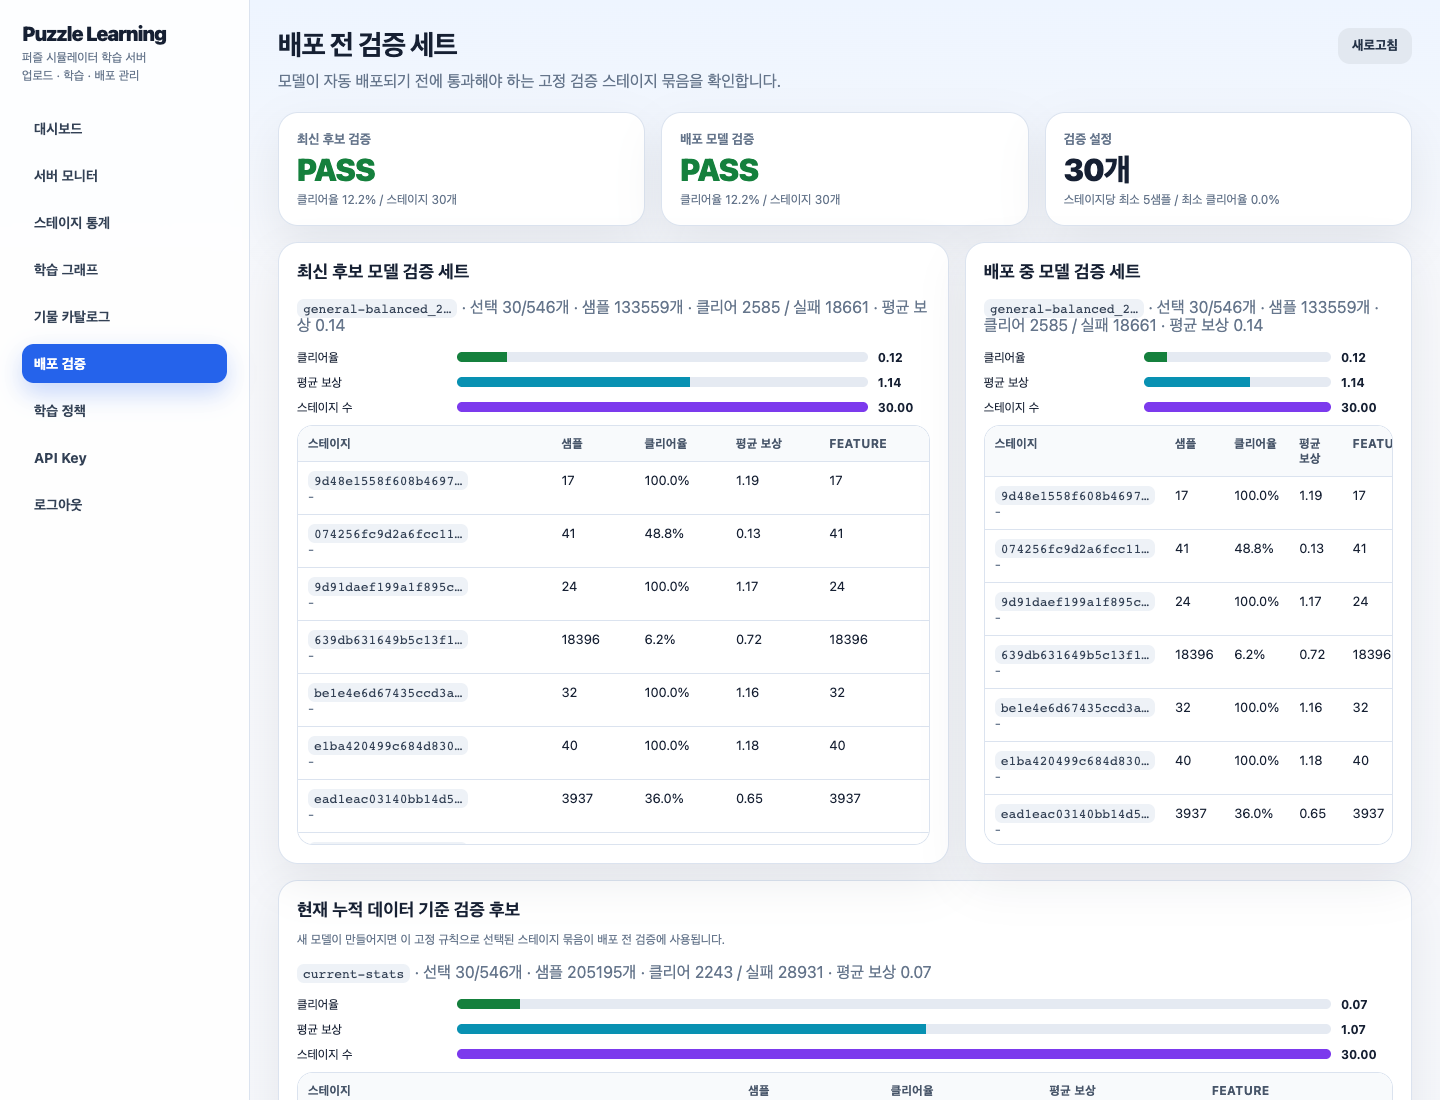Click the 최신 후보 검증 PASS card
The width and height of the screenshot is (1440, 1100).
click(x=461, y=169)
